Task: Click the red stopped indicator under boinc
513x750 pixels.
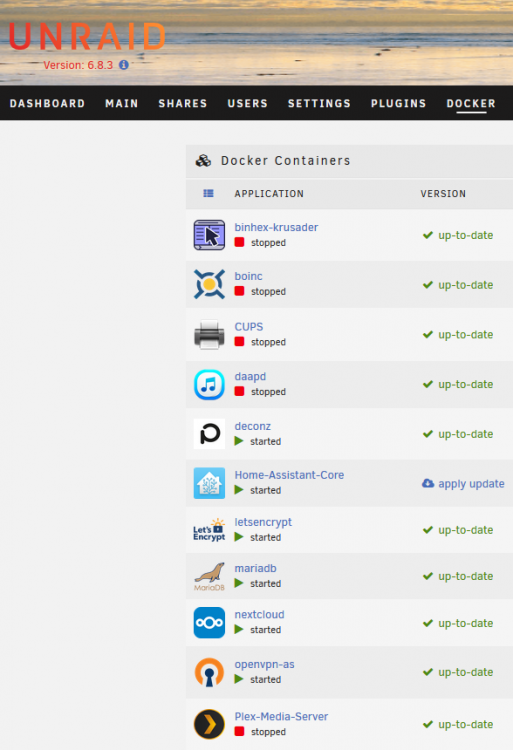Action: [240, 291]
